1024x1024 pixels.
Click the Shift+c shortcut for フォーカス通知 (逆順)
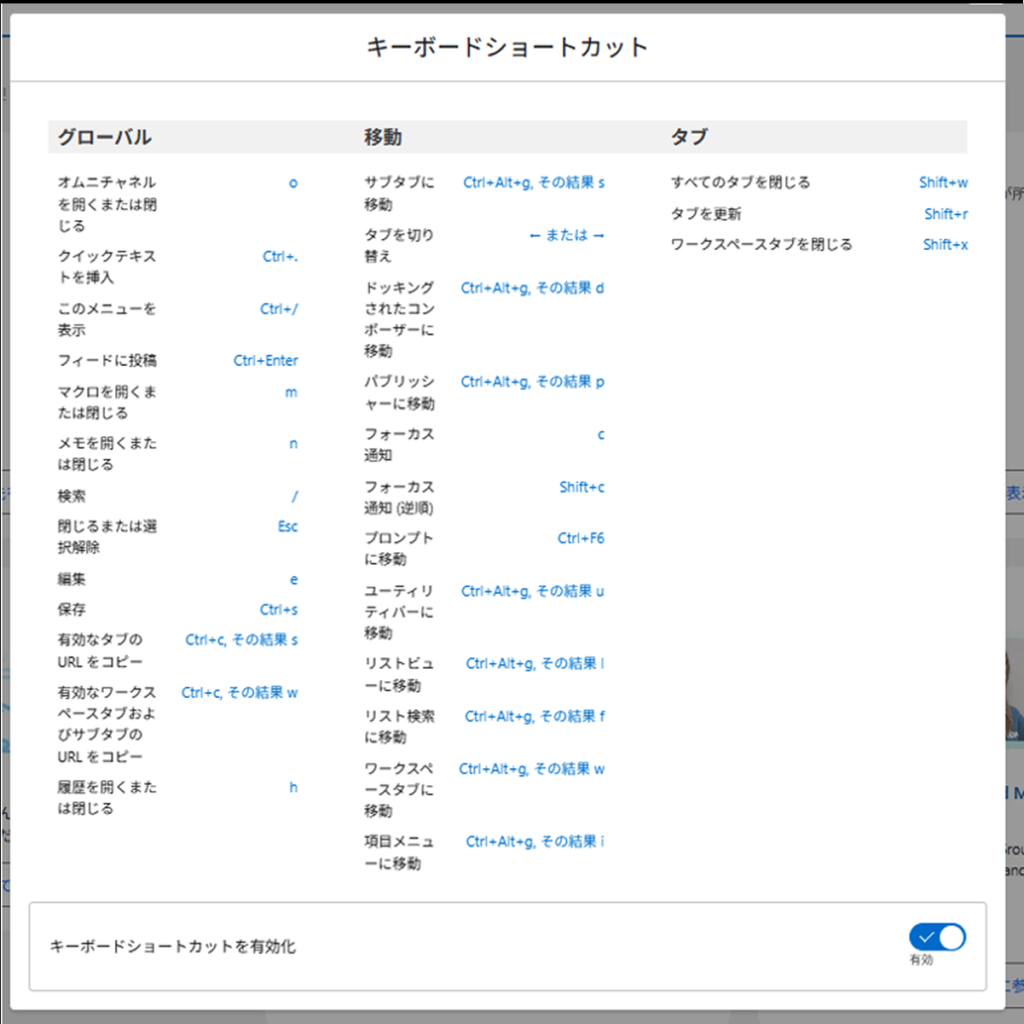point(582,487)
